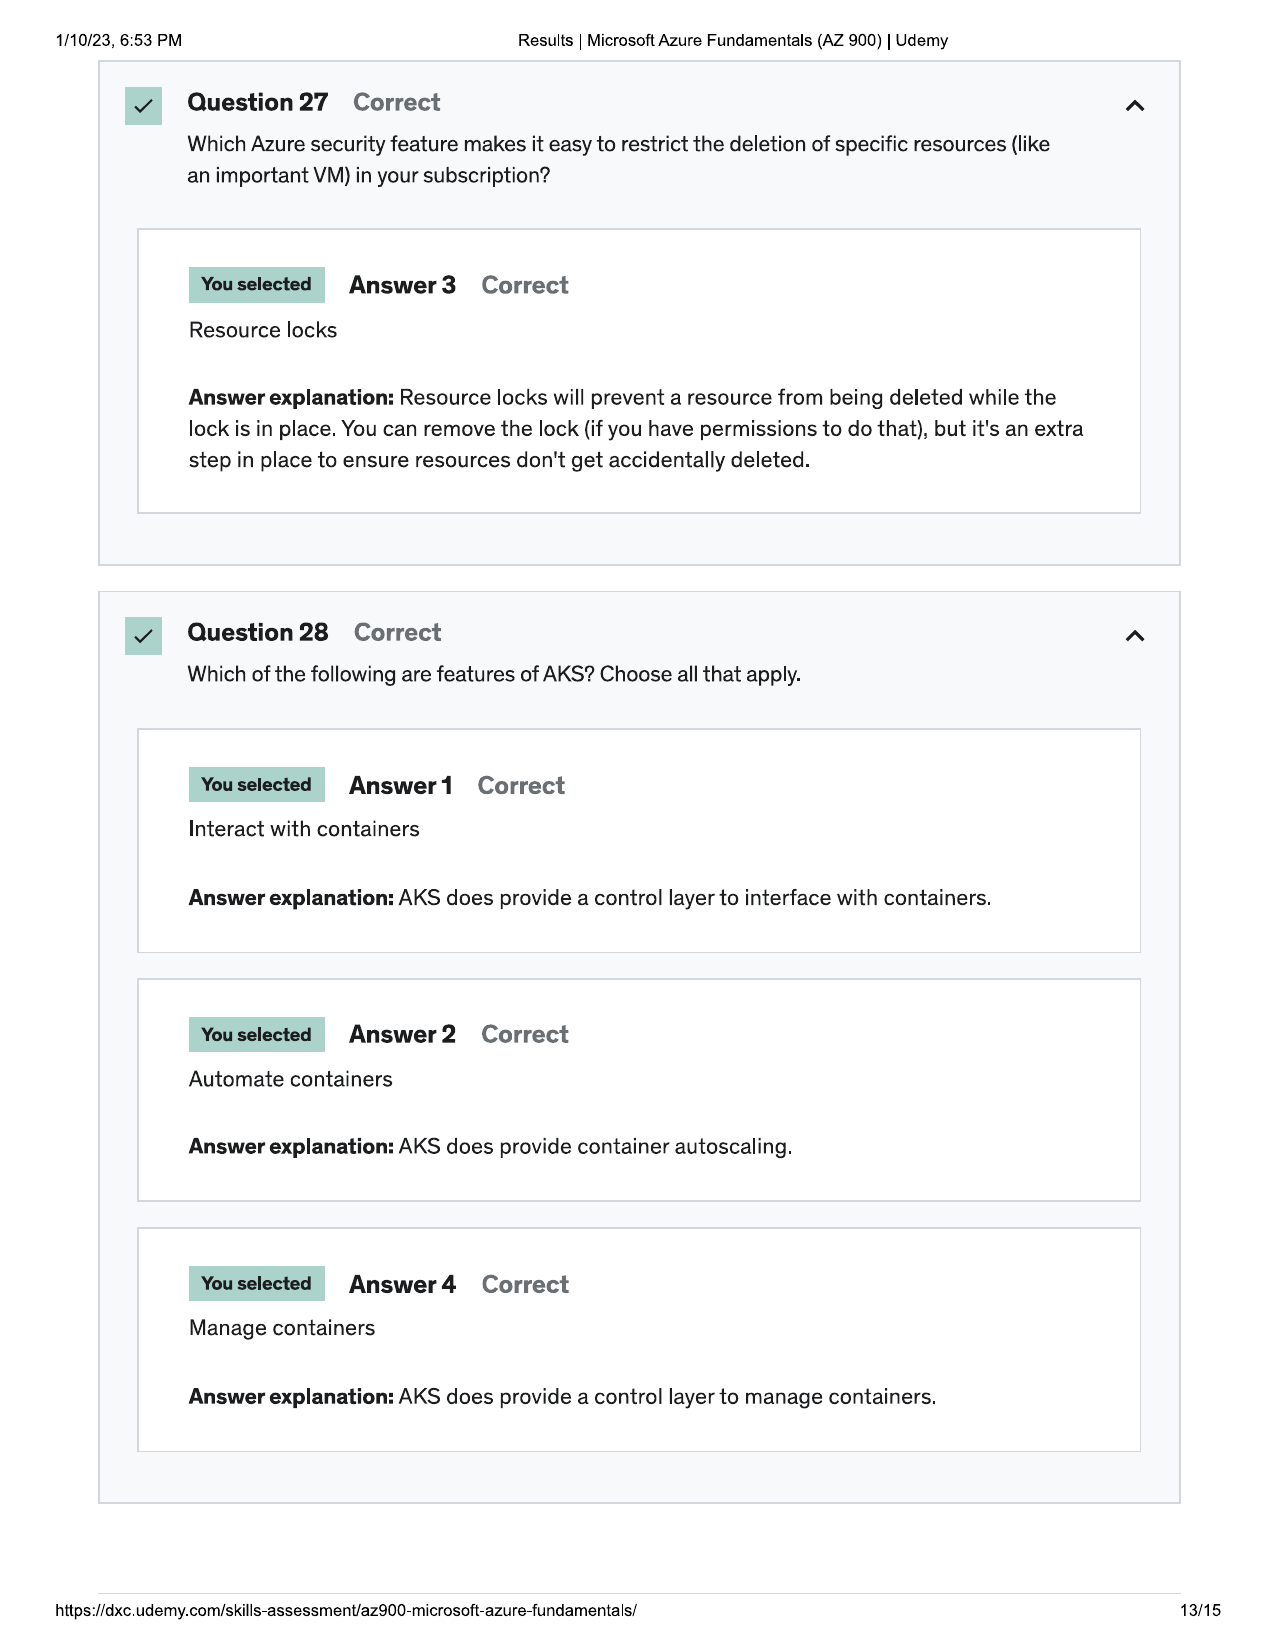Collapse Question 28 with the chevron
The width and height of the screenshot is (1275, 1650).
tap(1134, 636)
